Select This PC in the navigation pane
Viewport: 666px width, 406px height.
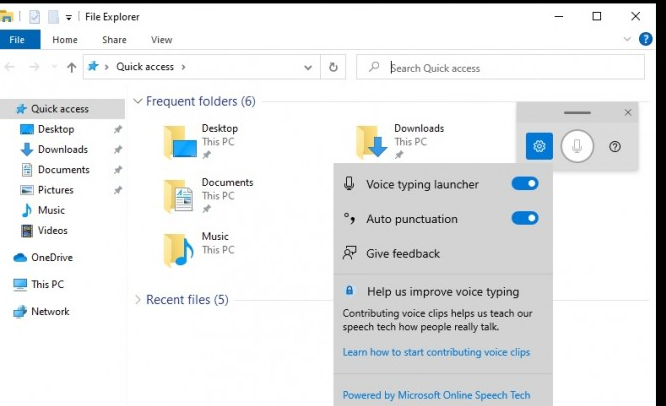pos(47,284)
